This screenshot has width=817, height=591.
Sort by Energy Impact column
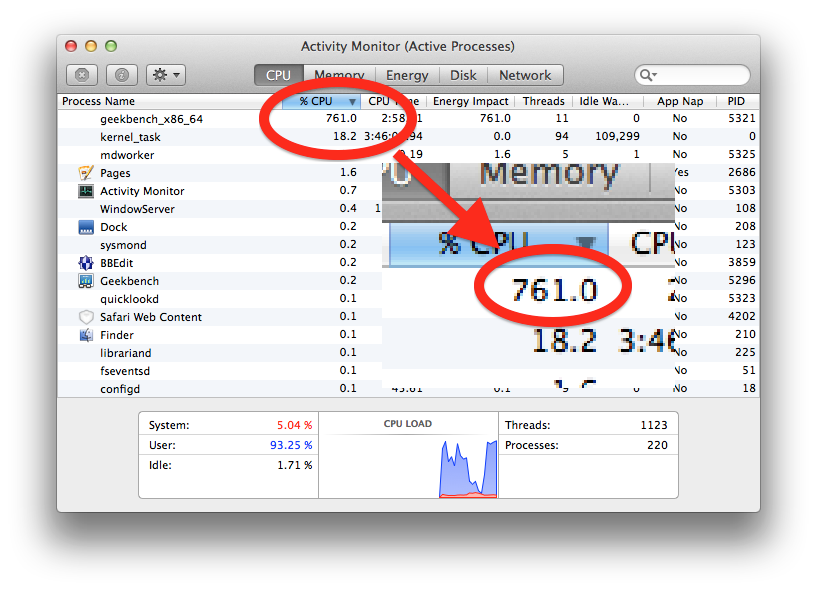click(471, 101)
